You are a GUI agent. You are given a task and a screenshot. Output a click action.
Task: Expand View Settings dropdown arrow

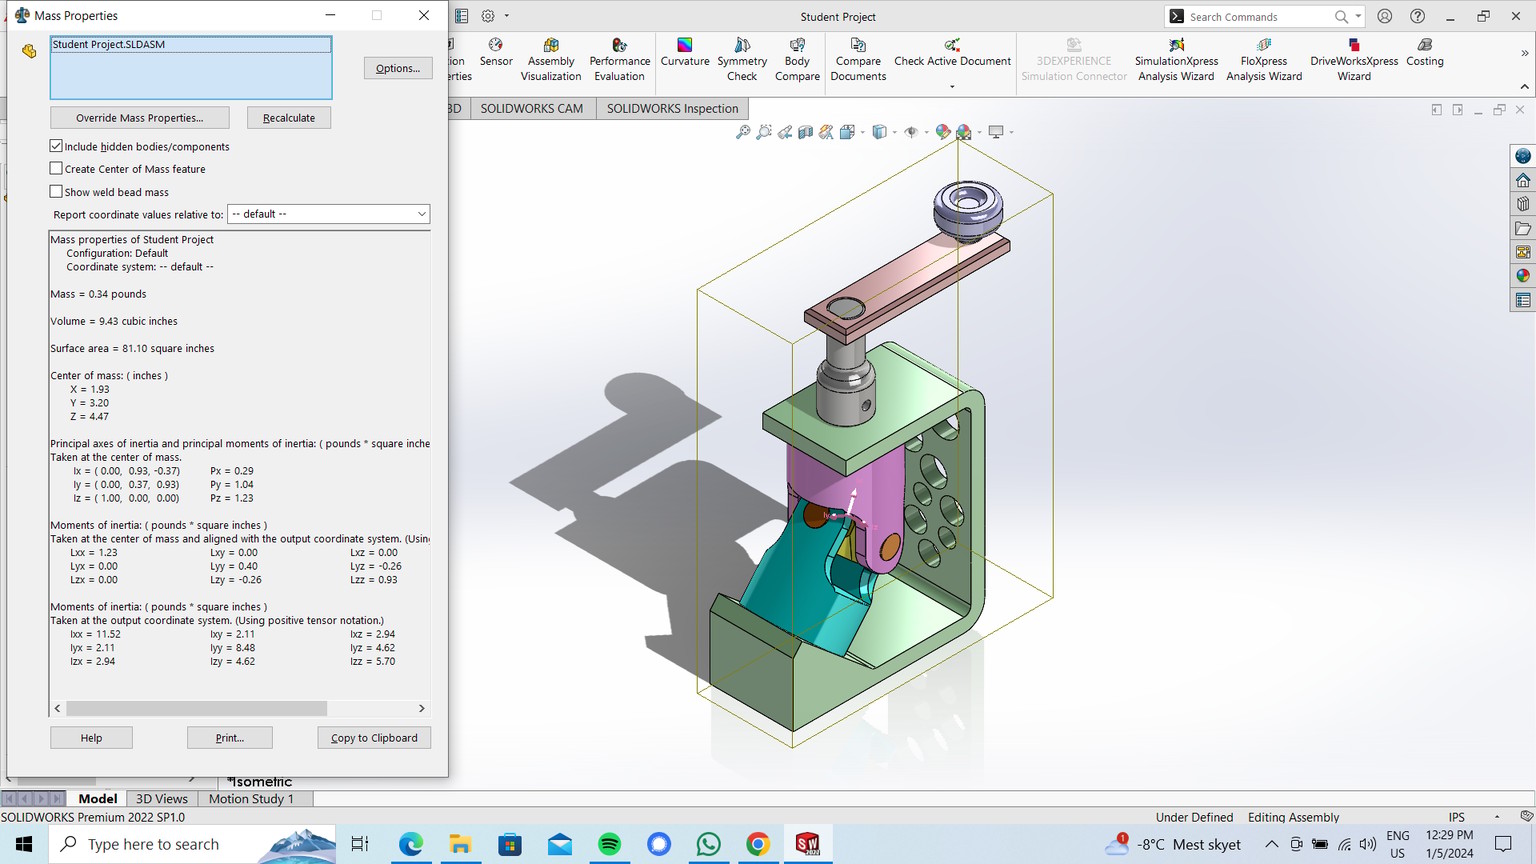(1011, 132)
